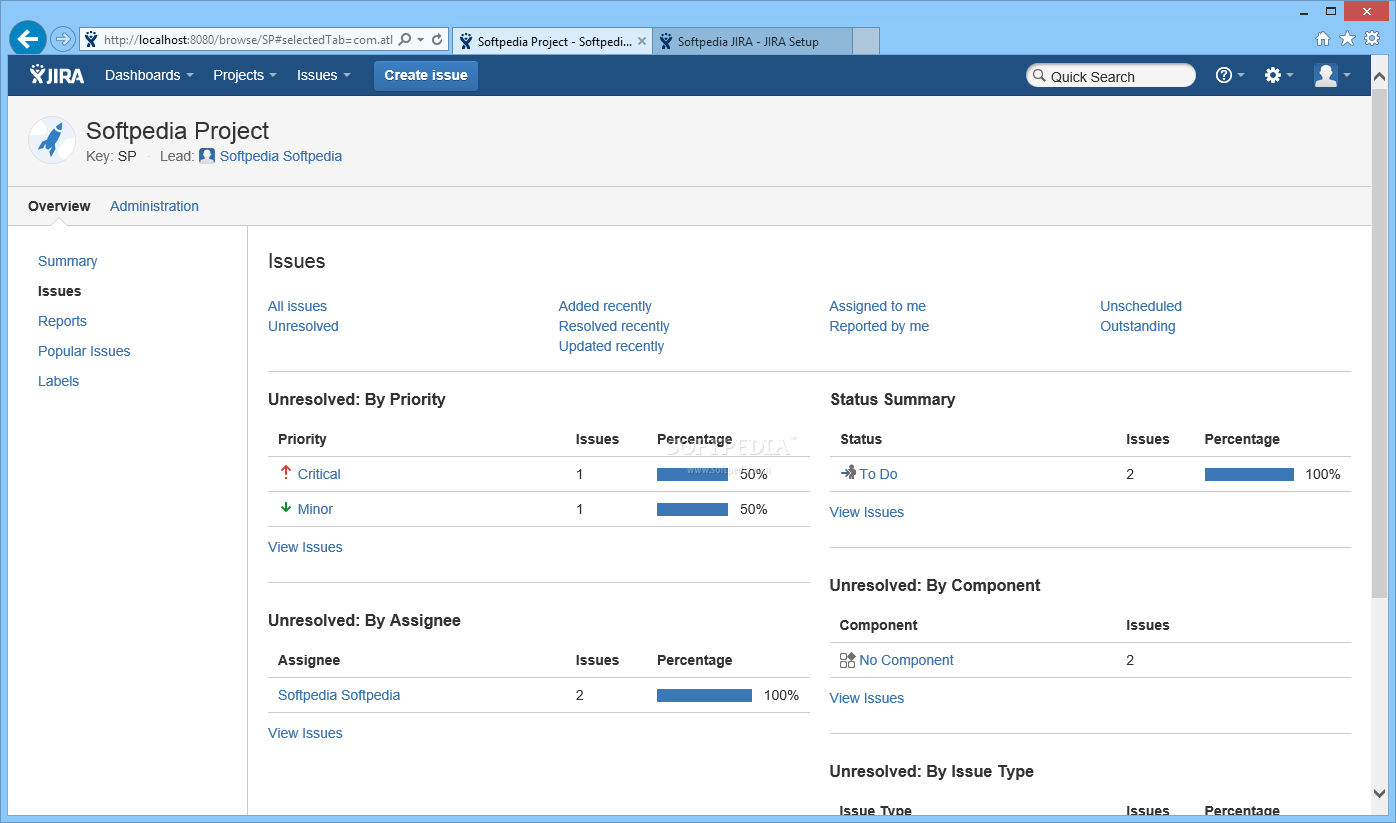Click the Critical priority red arrow icon
This screenshot has height=823, width=1396.
click(x=286, y=473)
